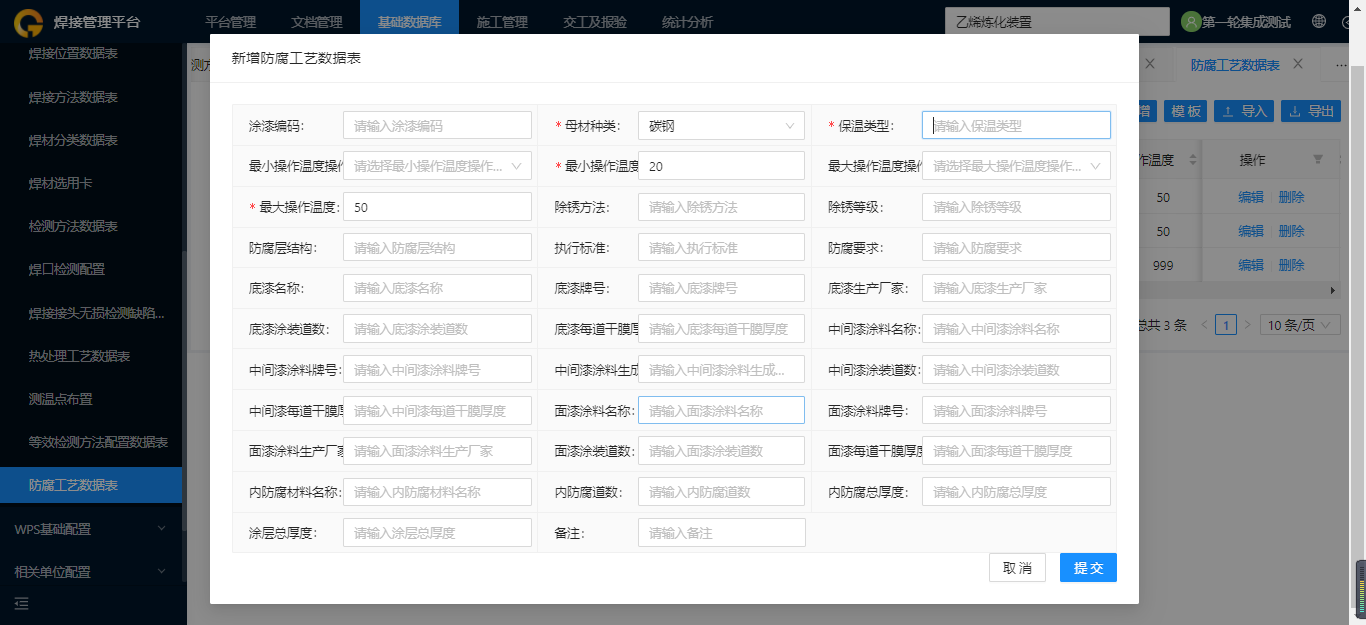The width and height of the screenshot is (1366, 625).
Task: Go to previous page arrow in pagination
Action: 1204,324
